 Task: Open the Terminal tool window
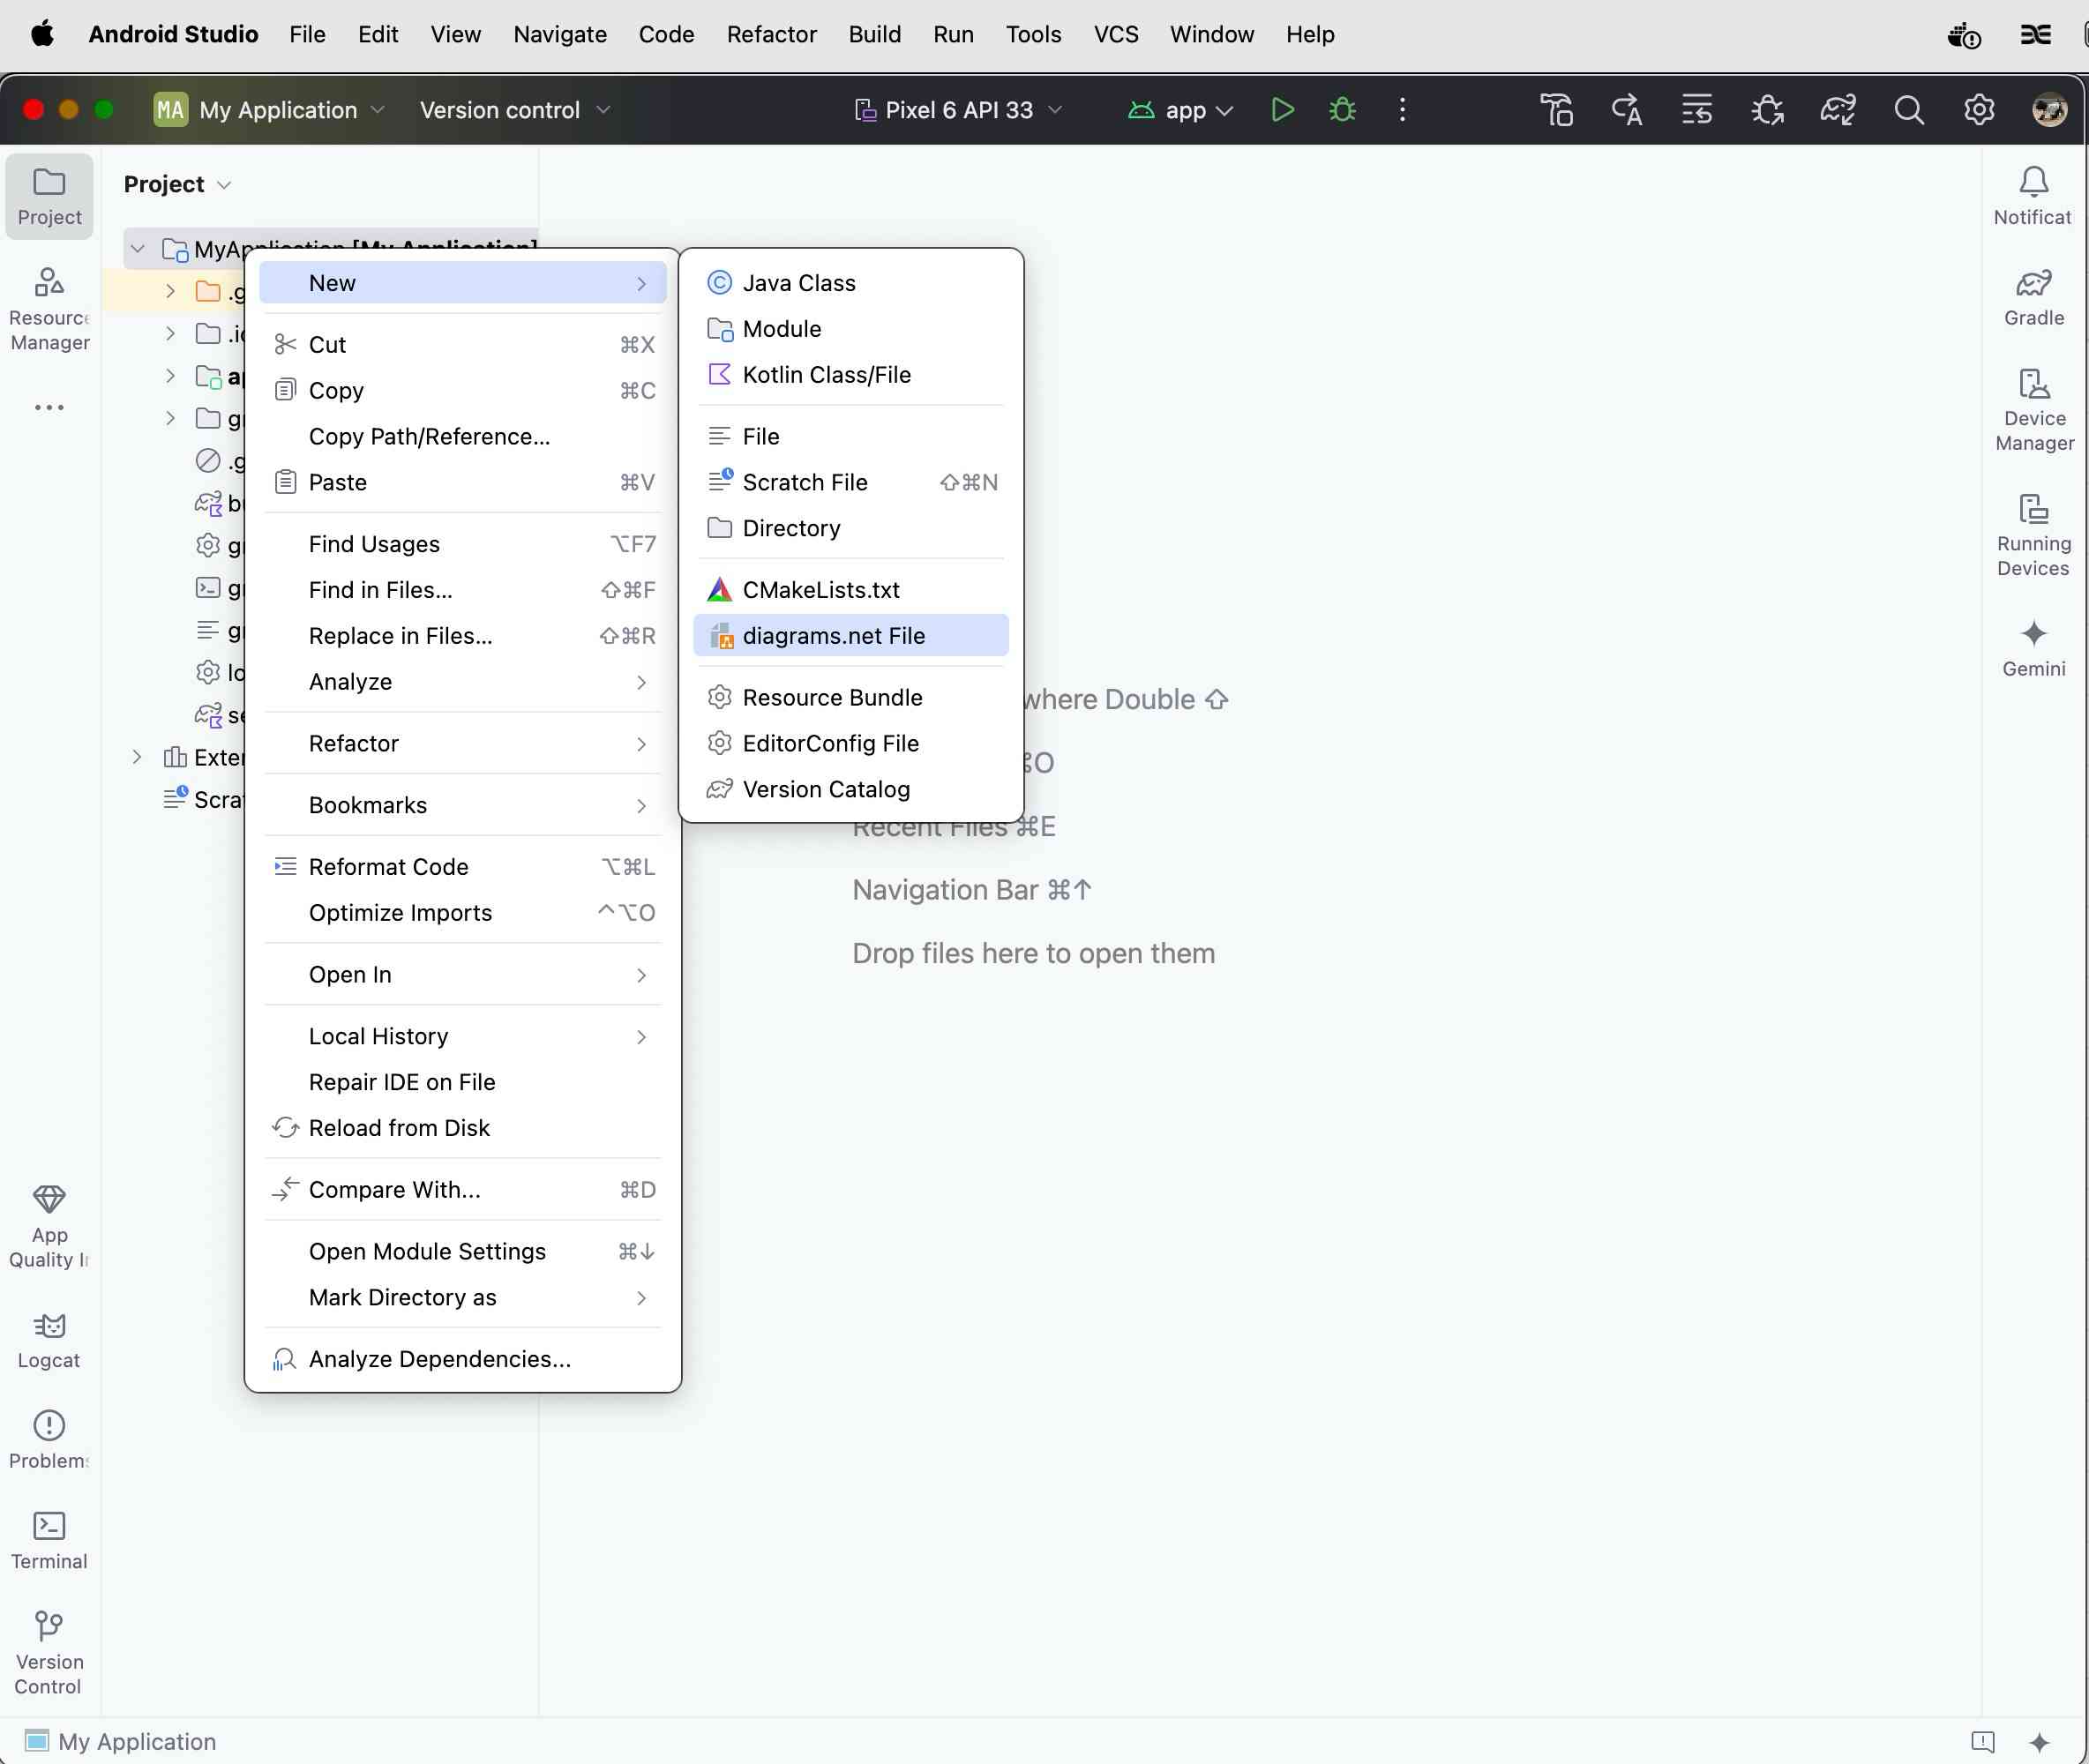point(49,1541)
